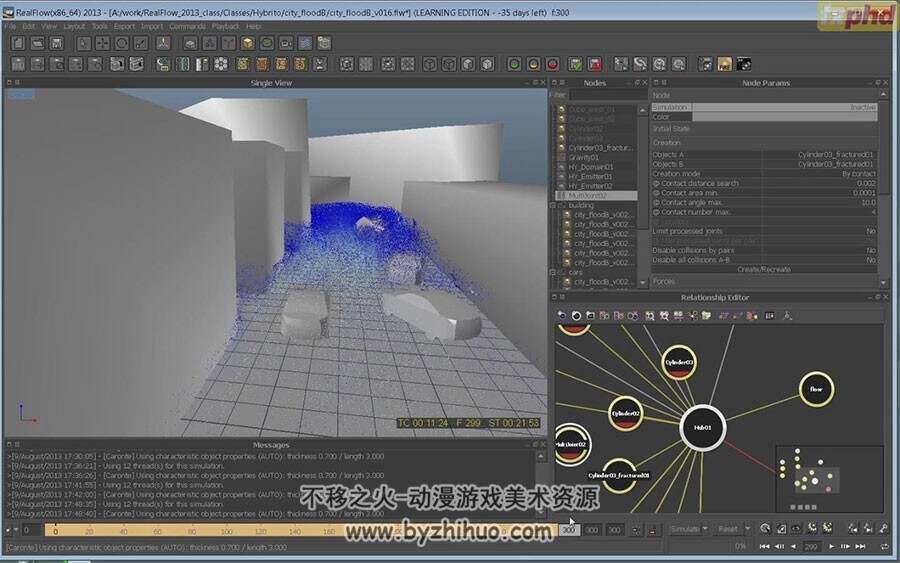Click the Save Project disk icon

tap(56, 43)
